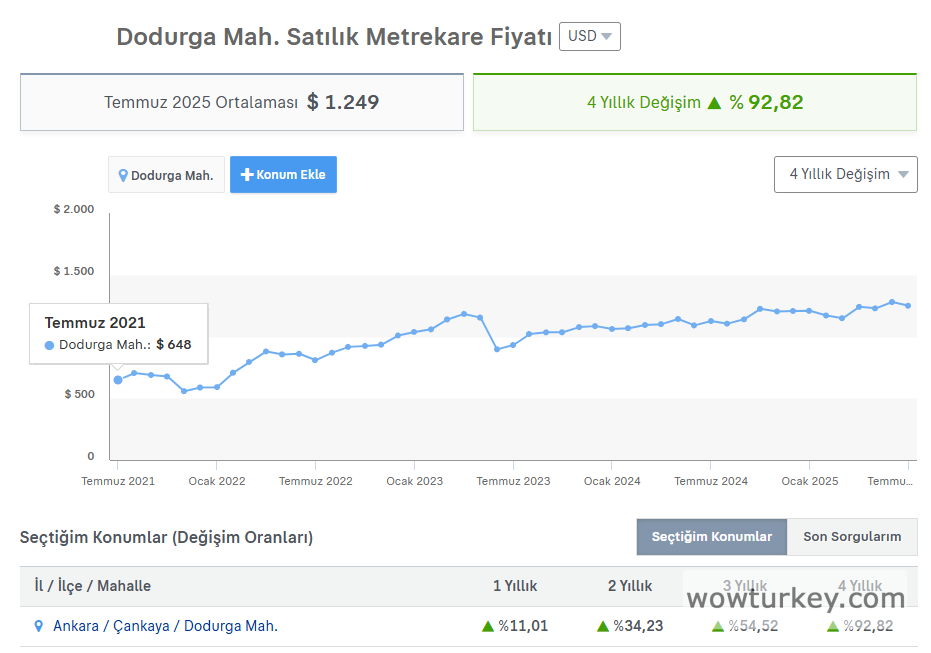The width and height of the screenshot is (931, 653).
Task: Click the green arrow next to %34,23
Action: 603,626
